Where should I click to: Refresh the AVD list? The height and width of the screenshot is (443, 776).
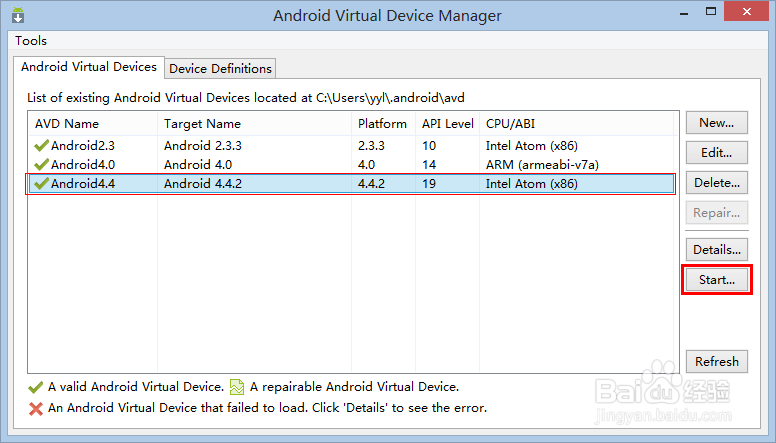[x=716, y=362]
